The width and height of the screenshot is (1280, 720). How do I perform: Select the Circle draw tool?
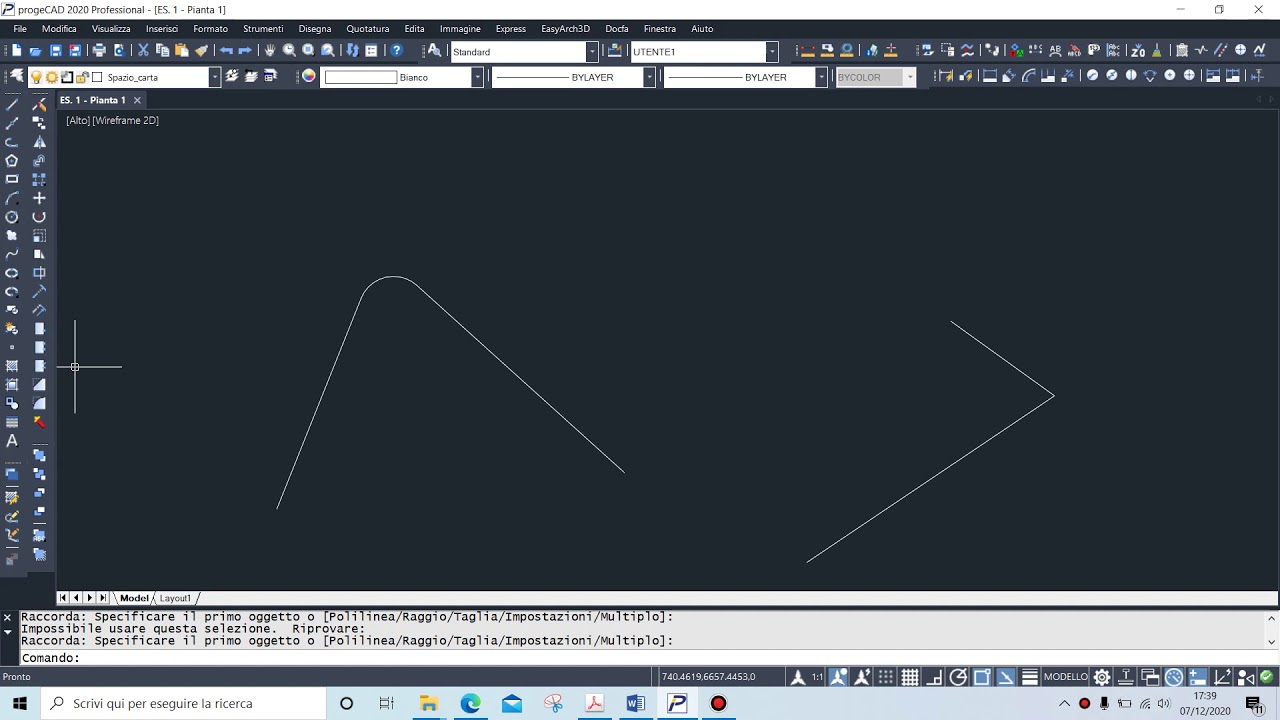[x=12, y=217]
